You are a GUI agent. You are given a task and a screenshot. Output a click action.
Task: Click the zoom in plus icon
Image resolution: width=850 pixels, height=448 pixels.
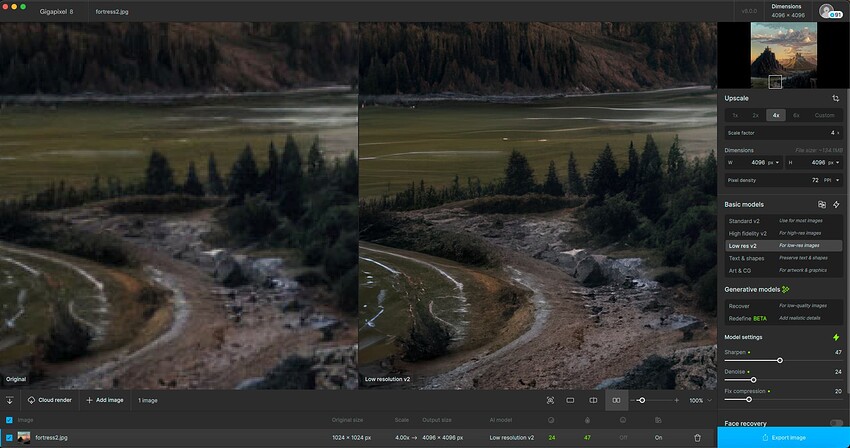[x=677, y=400]
